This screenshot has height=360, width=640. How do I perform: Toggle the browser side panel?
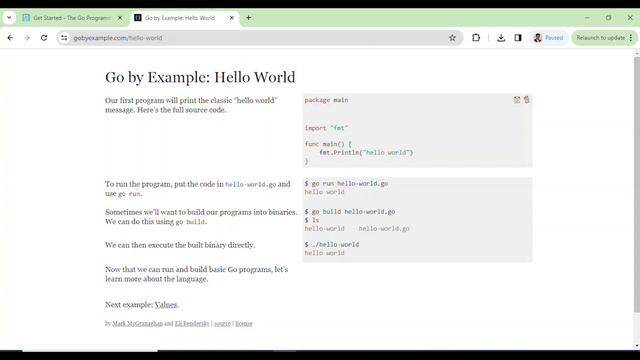(518, 38)
